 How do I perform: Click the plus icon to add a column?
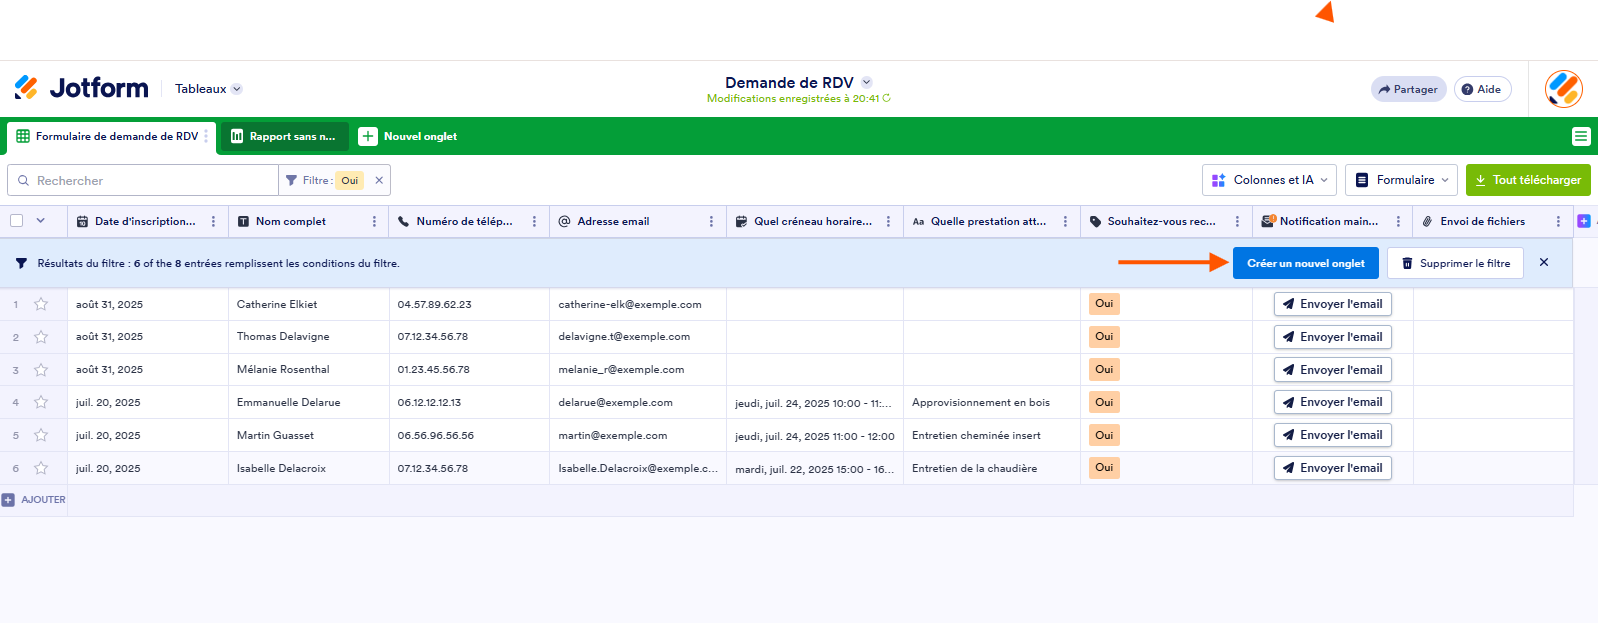1584,221
